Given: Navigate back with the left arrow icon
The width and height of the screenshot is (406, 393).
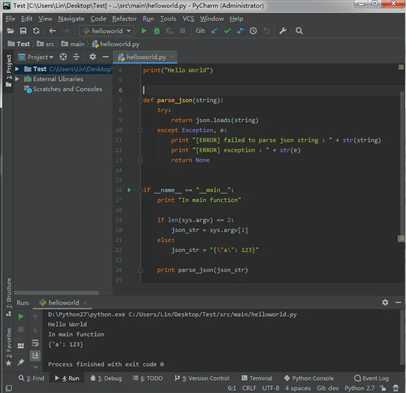Looking at the screenshot, I should 52,31.
